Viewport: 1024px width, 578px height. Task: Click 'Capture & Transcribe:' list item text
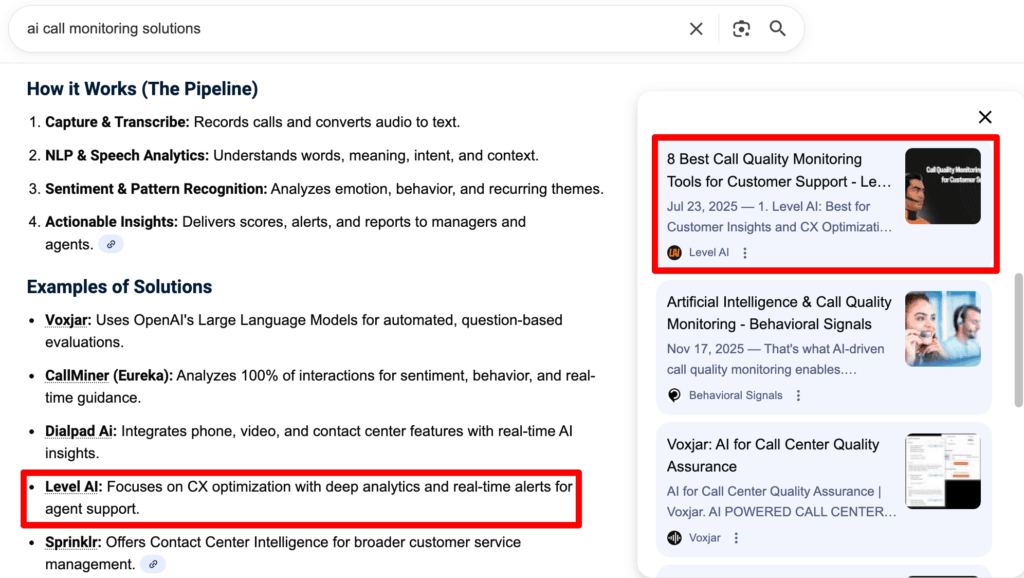[252, 122]
